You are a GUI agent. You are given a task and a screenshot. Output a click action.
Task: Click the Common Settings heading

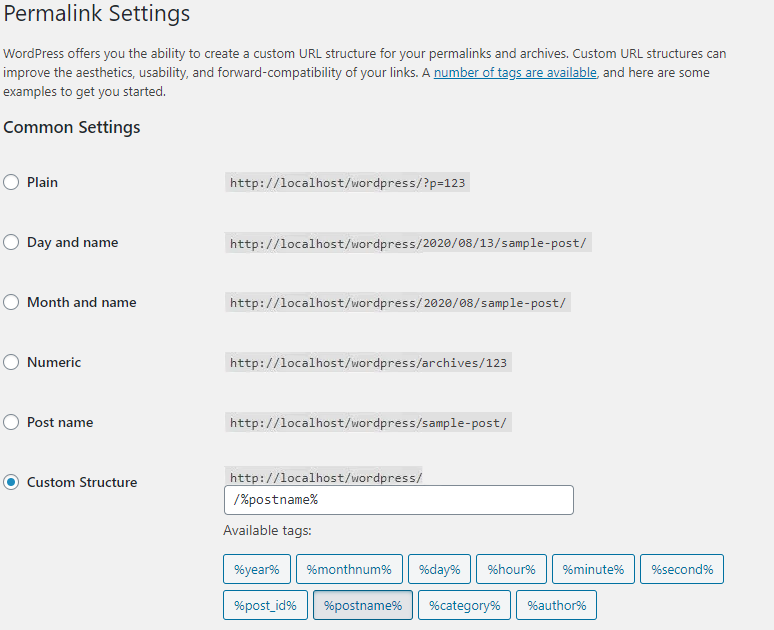tap(72, 127)
